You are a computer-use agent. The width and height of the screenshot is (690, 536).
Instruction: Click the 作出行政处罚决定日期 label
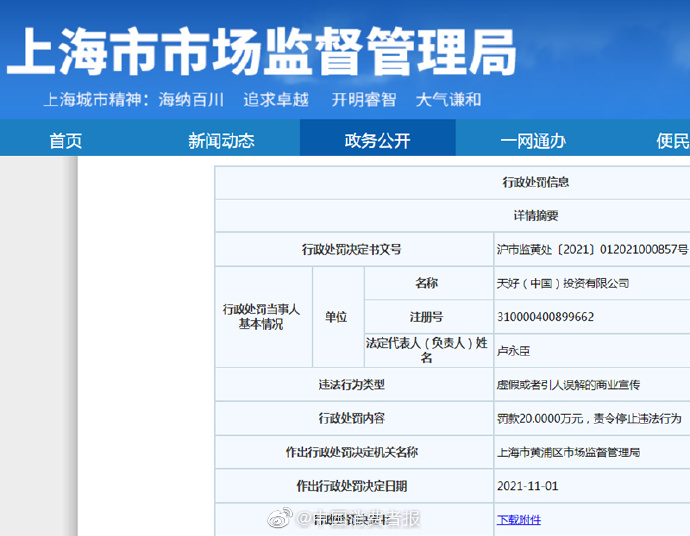352,486
